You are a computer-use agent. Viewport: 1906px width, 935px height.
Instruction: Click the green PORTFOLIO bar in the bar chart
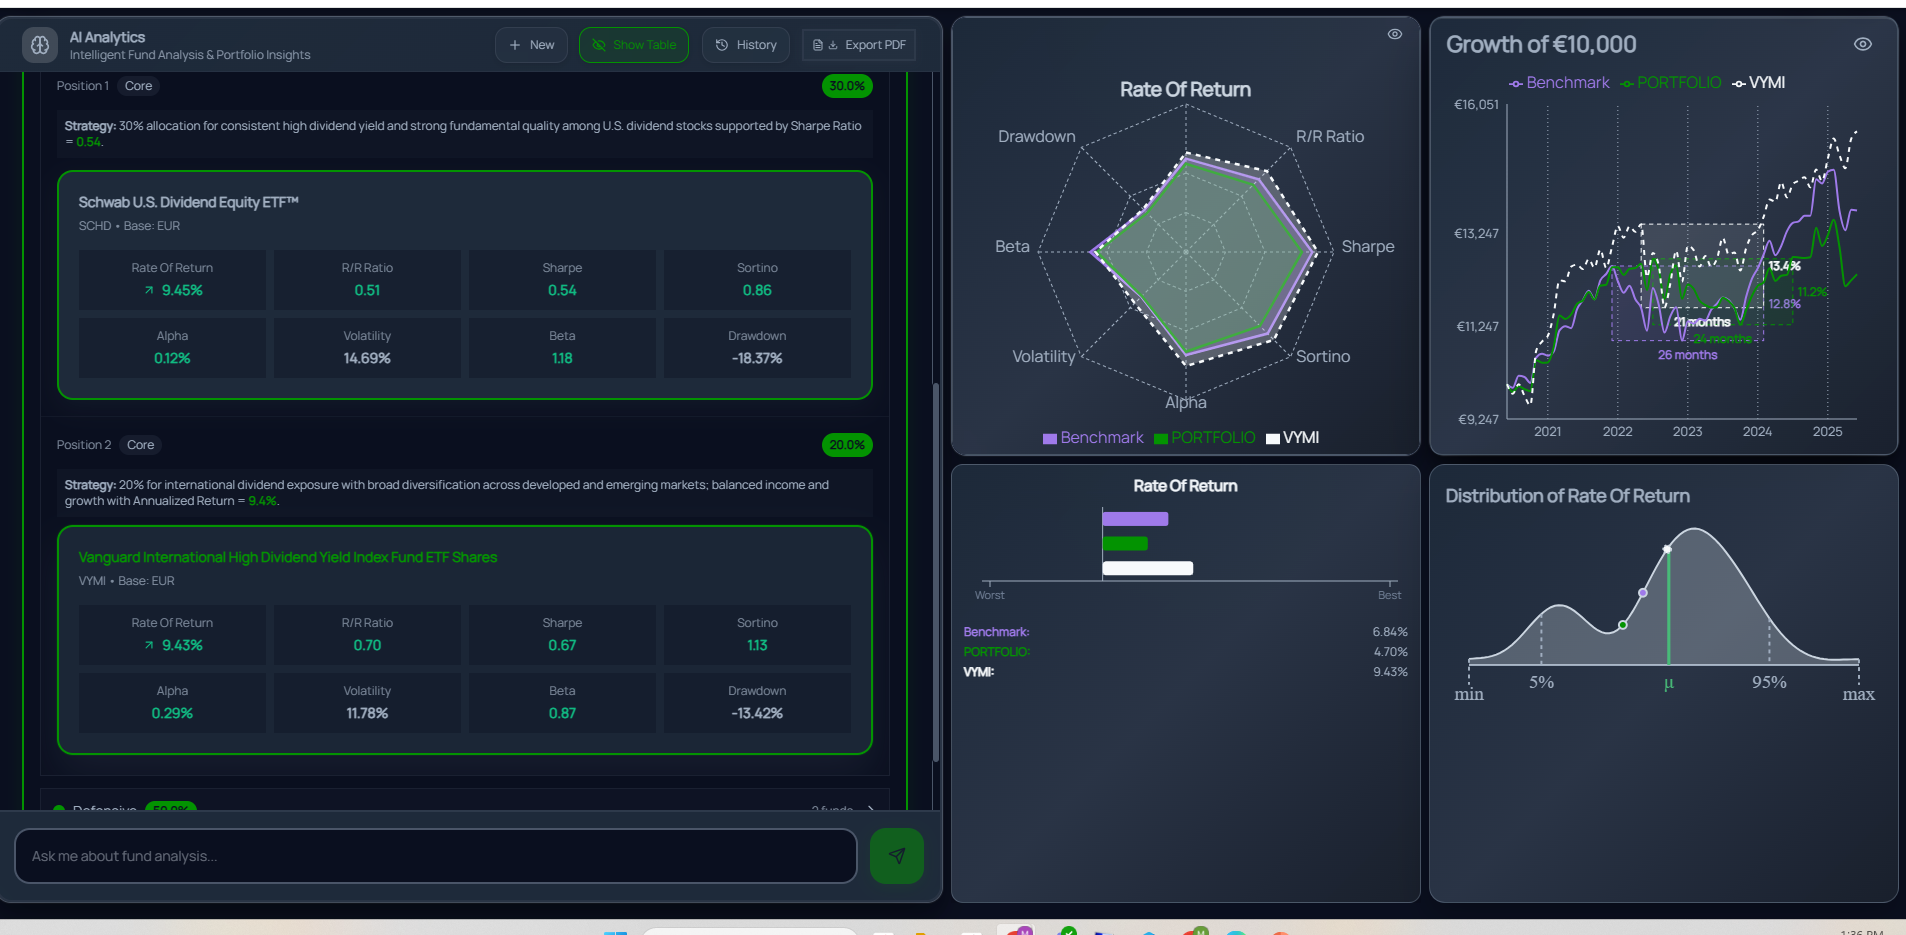[x=1125, y=544]
